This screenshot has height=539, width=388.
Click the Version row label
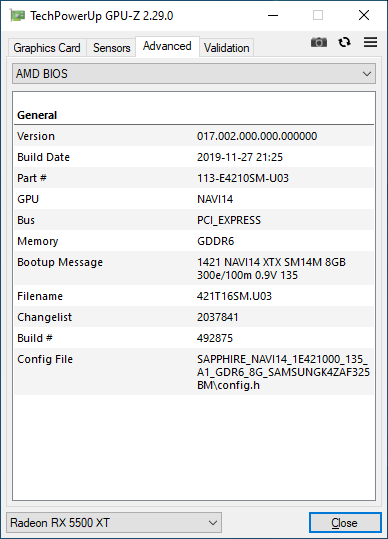36,136
